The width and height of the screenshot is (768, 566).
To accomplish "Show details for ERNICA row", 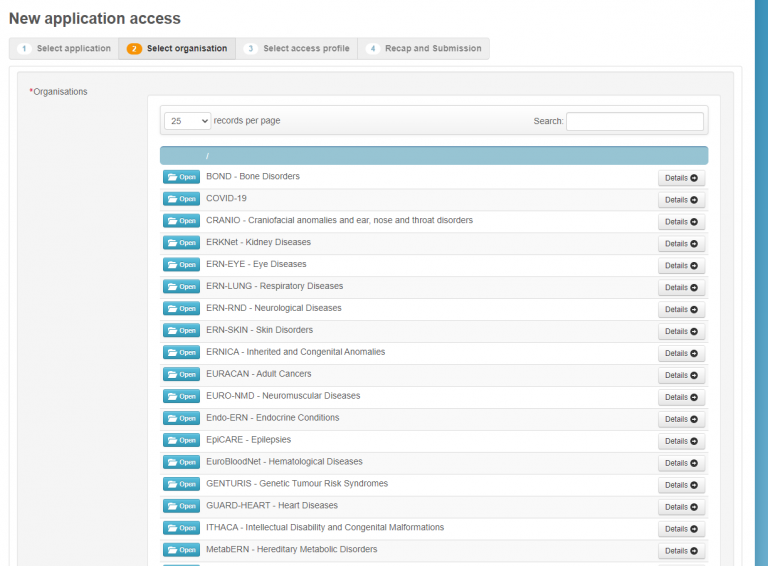I will tap(681, 354).
